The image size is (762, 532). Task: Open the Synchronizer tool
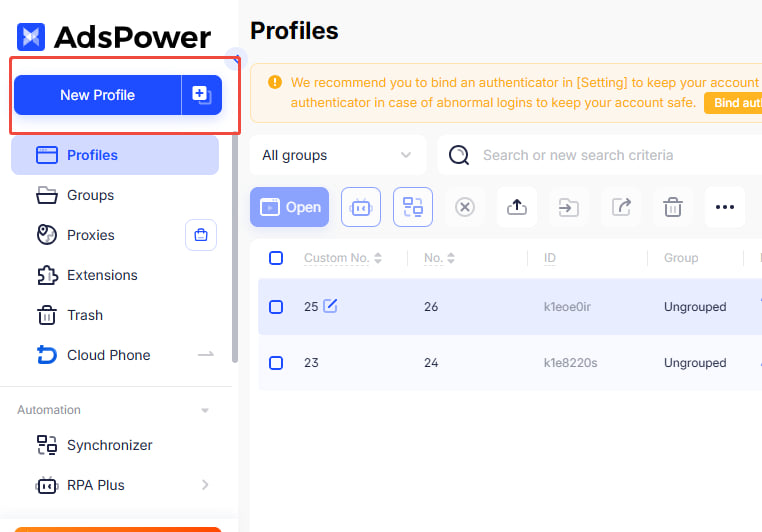(x=109, y=445)
